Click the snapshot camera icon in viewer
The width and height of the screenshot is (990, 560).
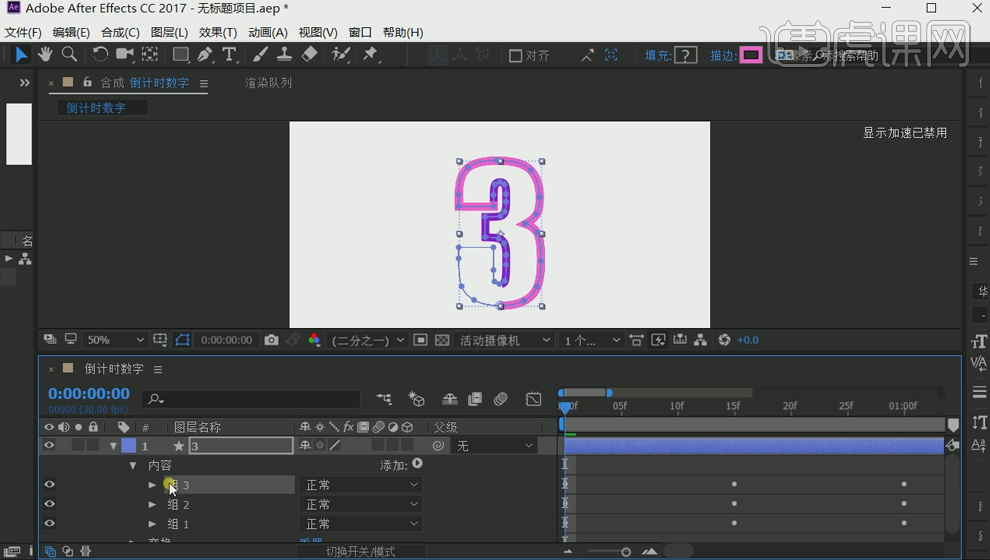click(272, 340)
